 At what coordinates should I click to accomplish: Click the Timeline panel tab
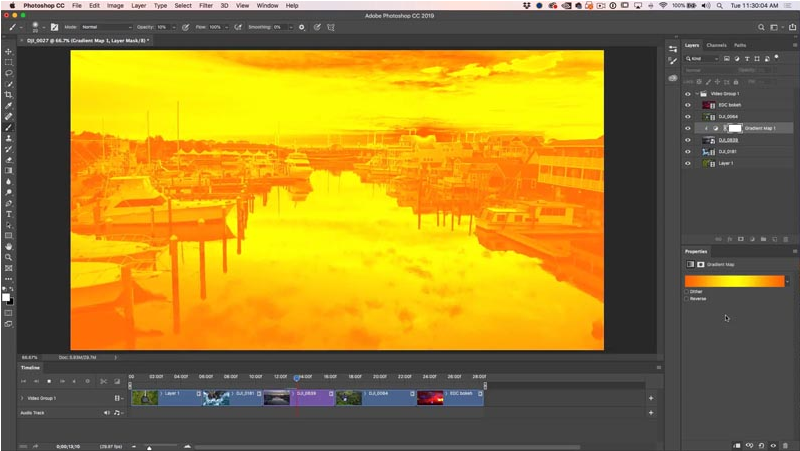click(30, 367)
